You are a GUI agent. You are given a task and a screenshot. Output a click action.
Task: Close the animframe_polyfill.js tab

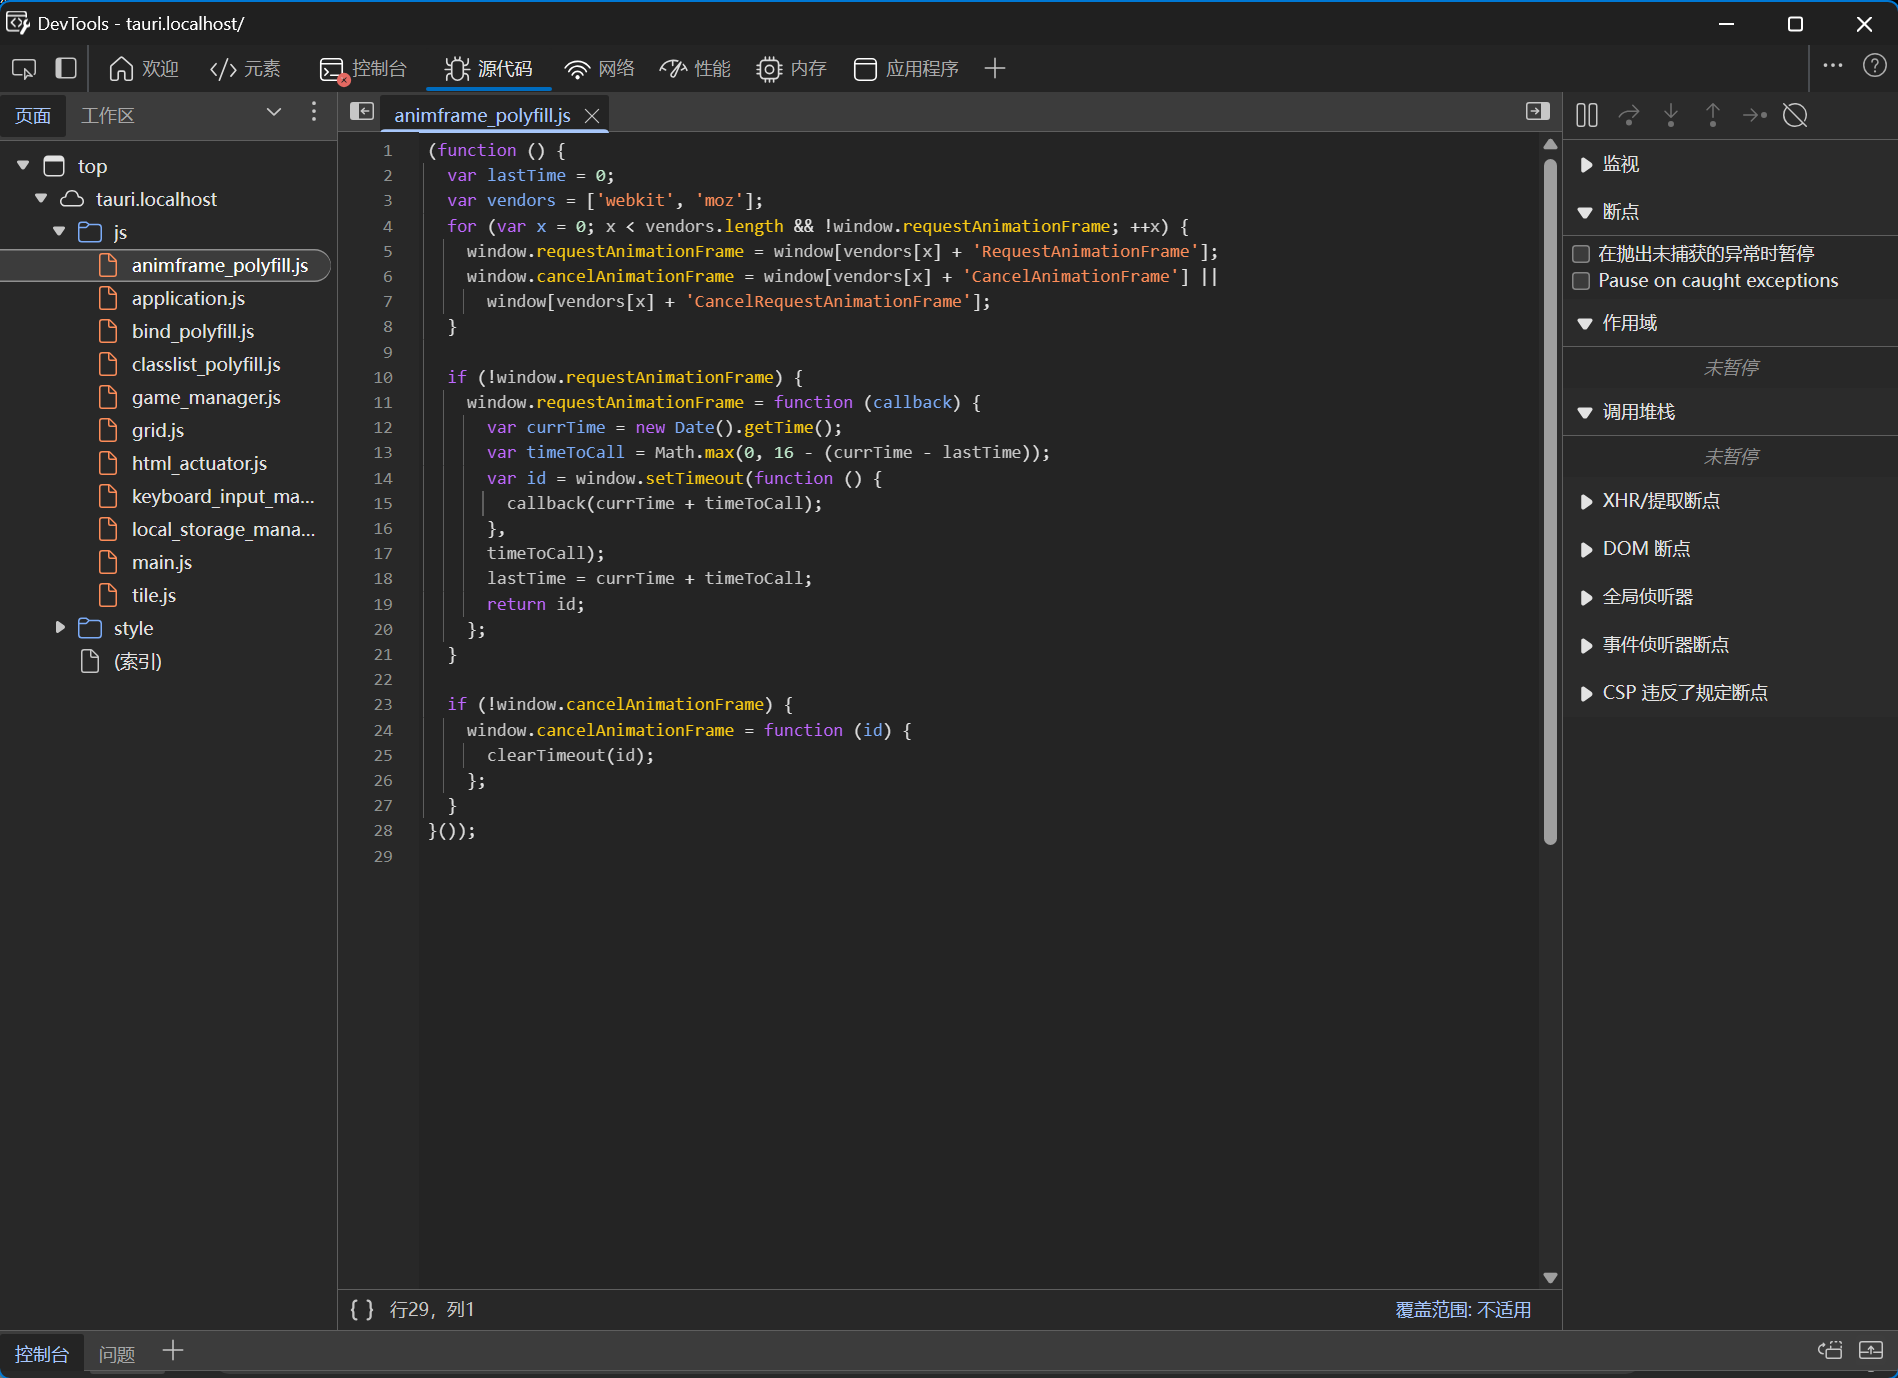click(592, 116)
